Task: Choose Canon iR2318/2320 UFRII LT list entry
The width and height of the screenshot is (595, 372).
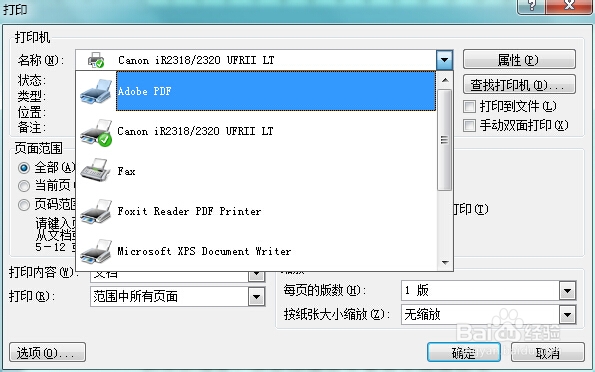Action: 276,131
